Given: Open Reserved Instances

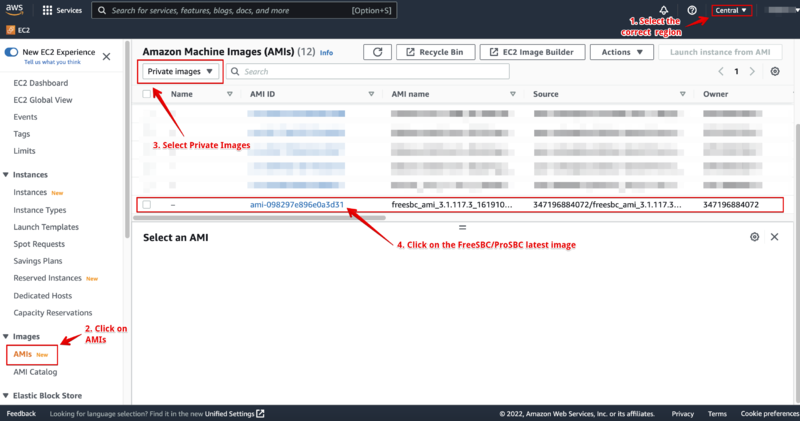Looking at the screenshot, I should 47,278.
